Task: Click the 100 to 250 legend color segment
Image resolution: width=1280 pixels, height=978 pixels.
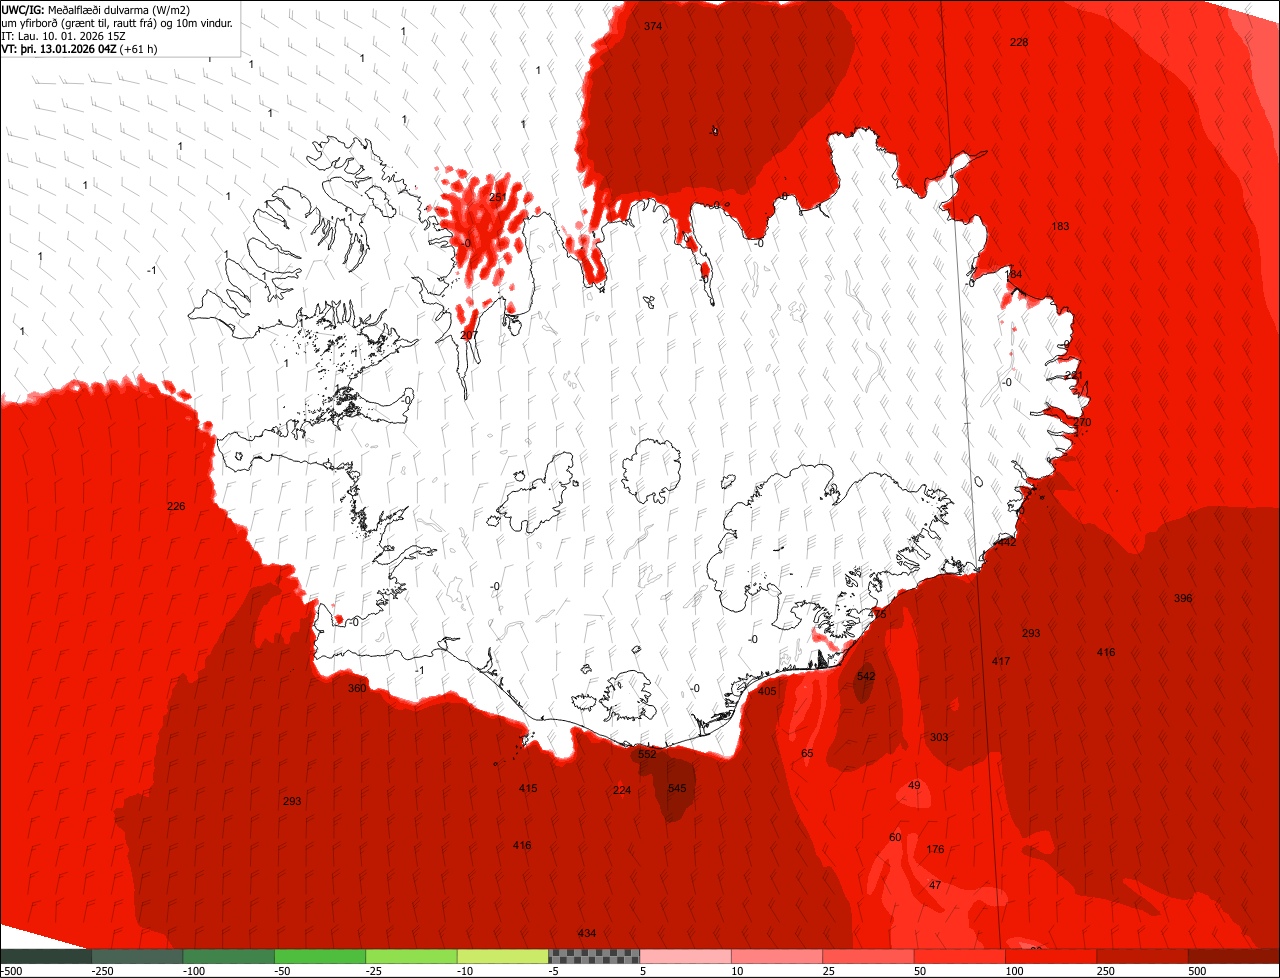Action: point(1050,957)
